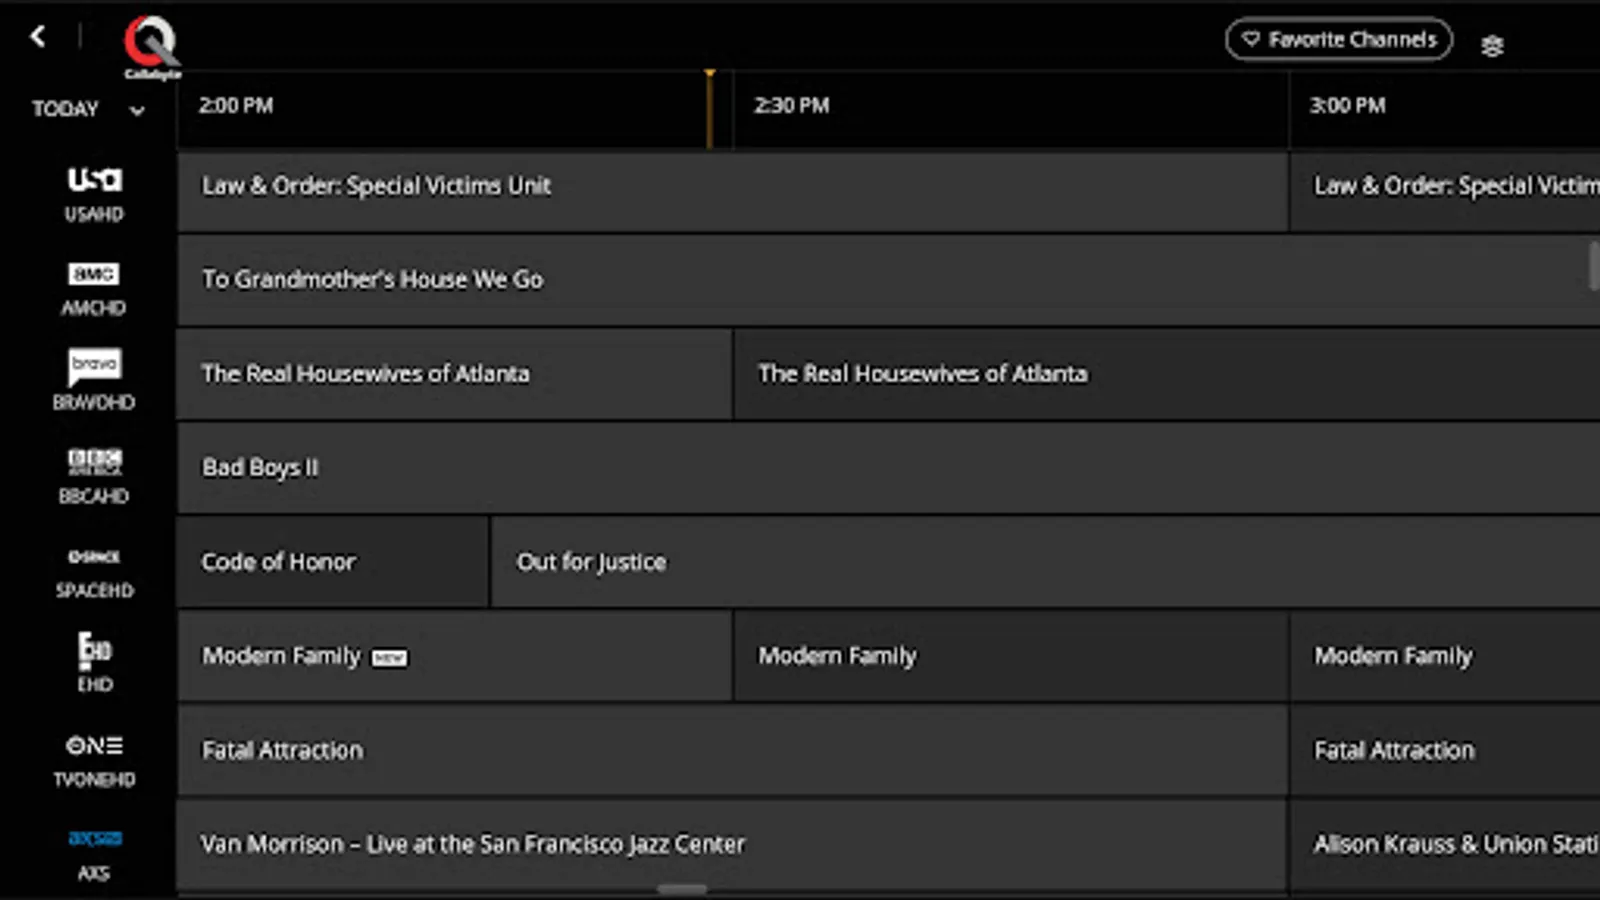Open Law & Order: SVU at 3:00 PM

click(1445, 192)
